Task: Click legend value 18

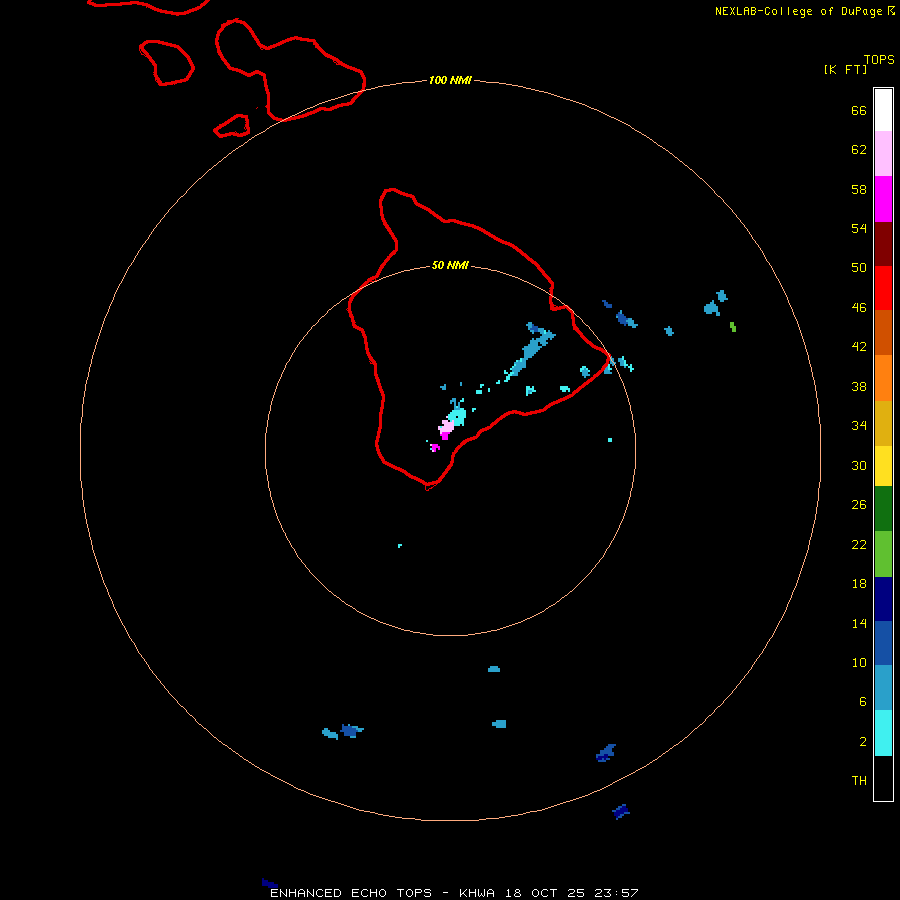Action: [x=859, y=584]
